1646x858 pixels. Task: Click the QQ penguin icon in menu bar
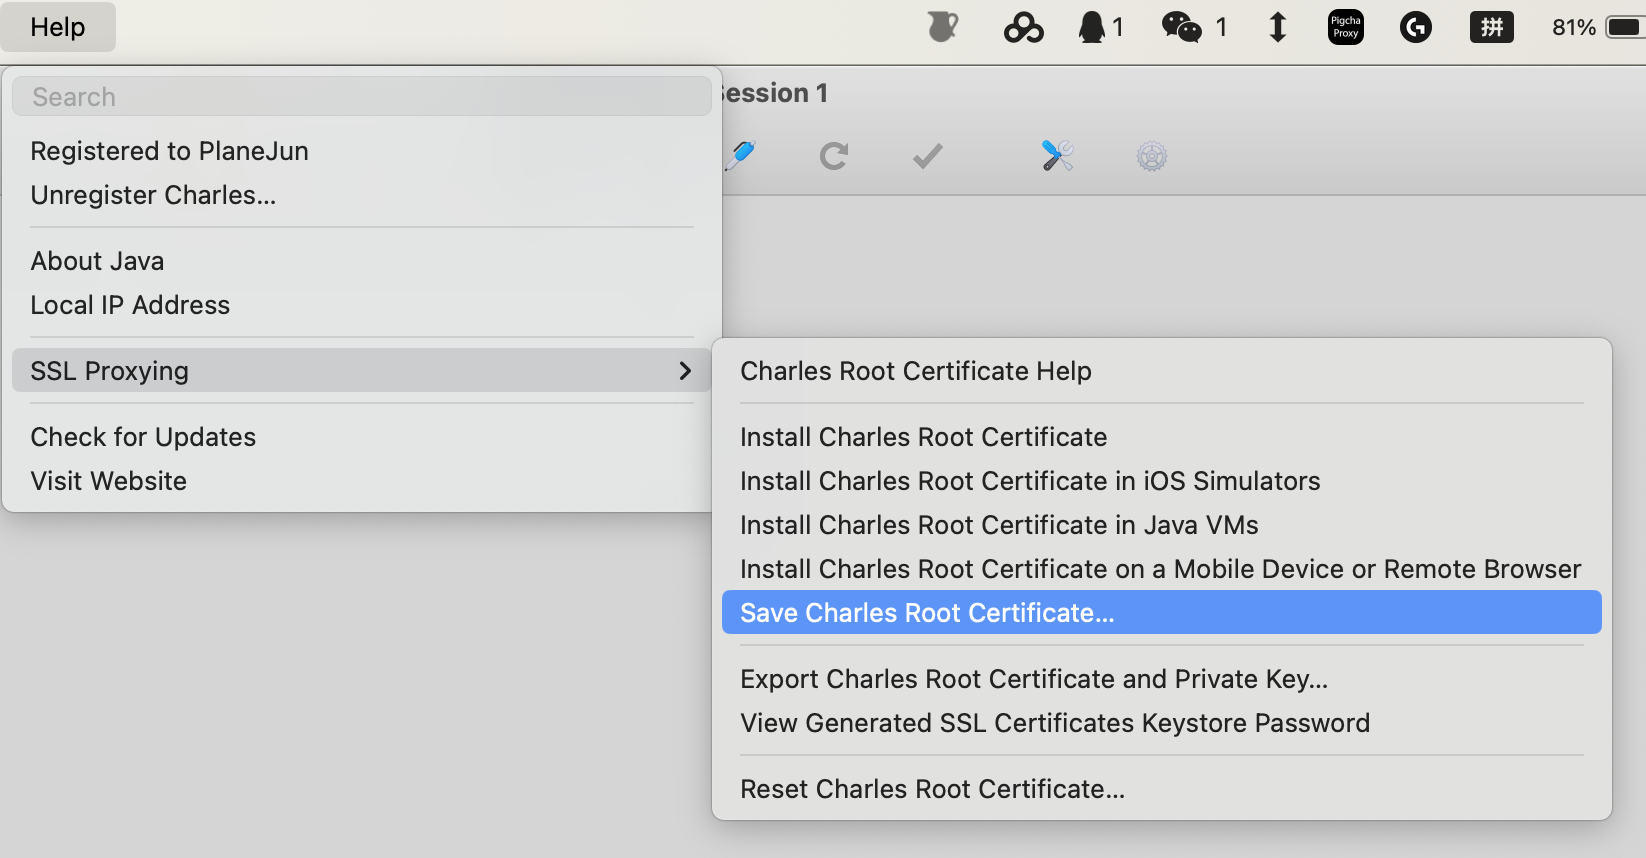coord(1091,27)
